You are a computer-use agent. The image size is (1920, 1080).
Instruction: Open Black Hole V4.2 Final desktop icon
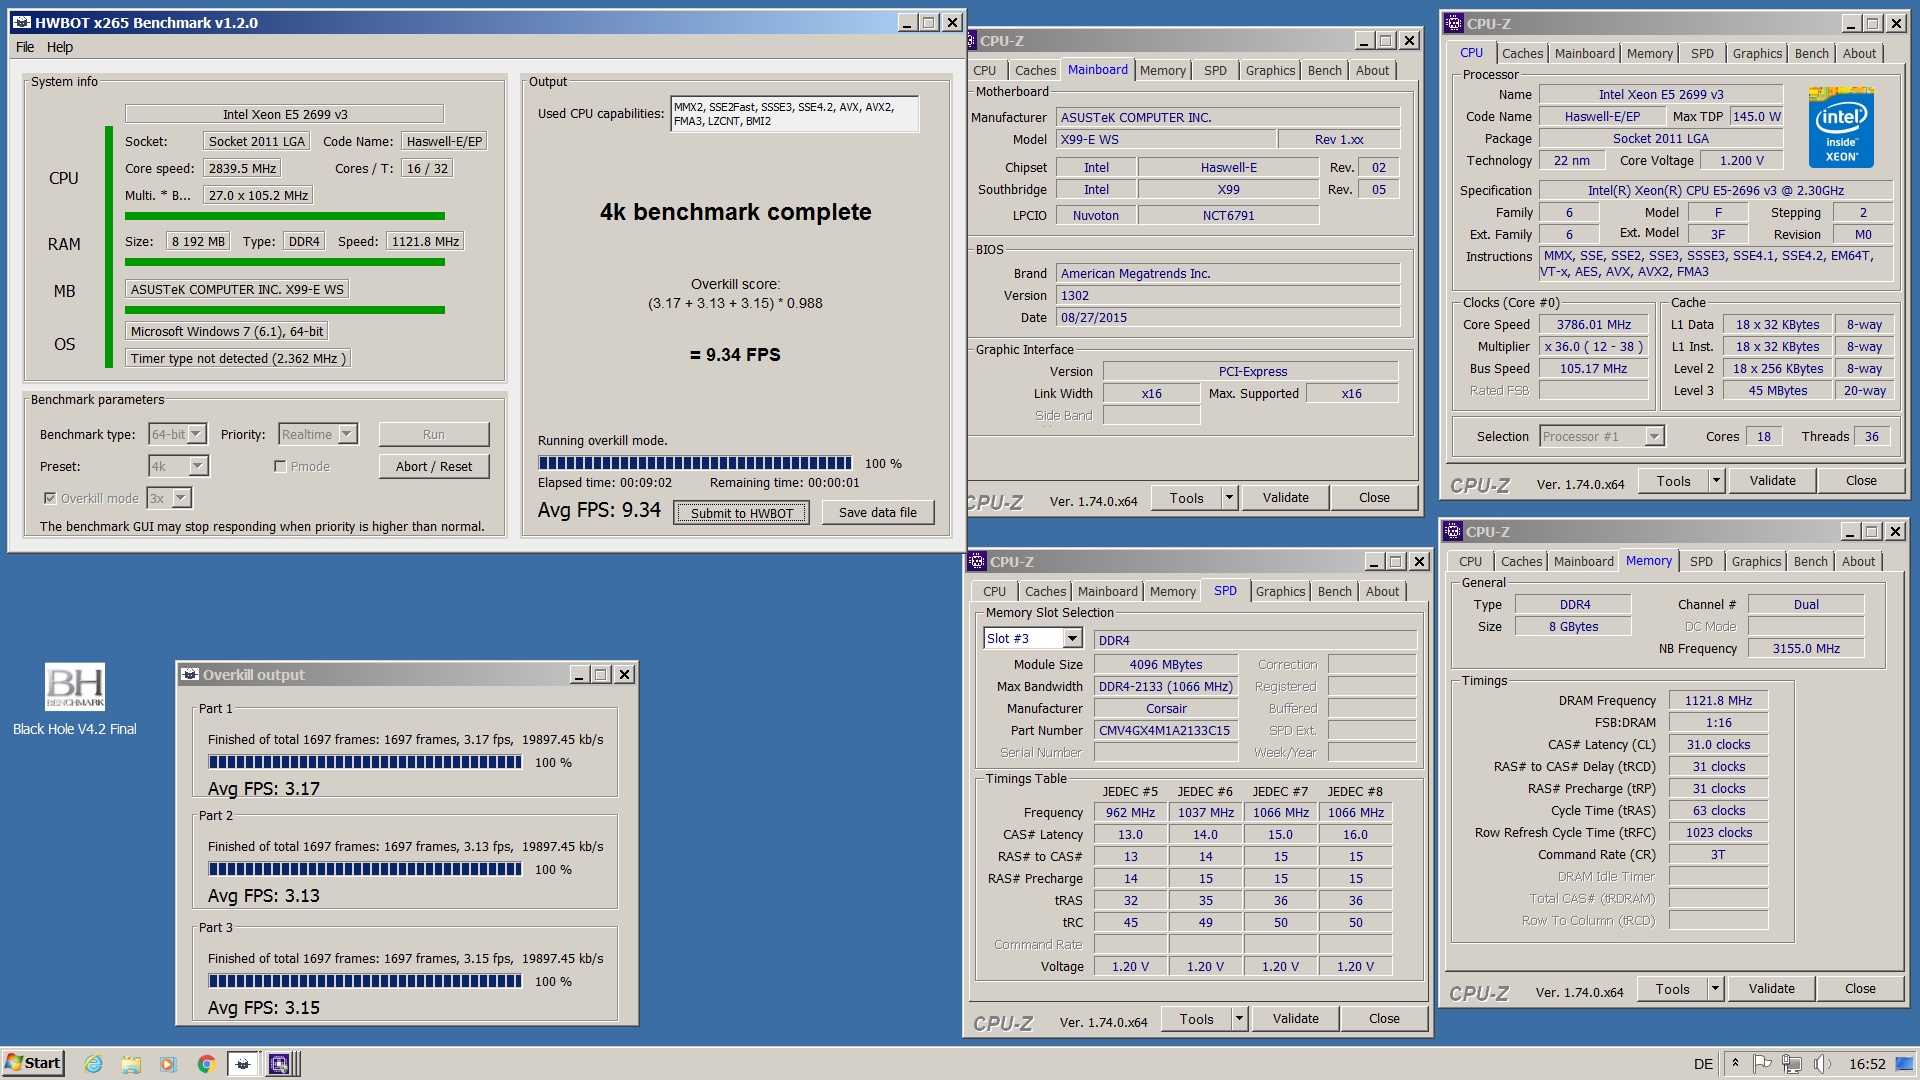[x=75, y=700]
